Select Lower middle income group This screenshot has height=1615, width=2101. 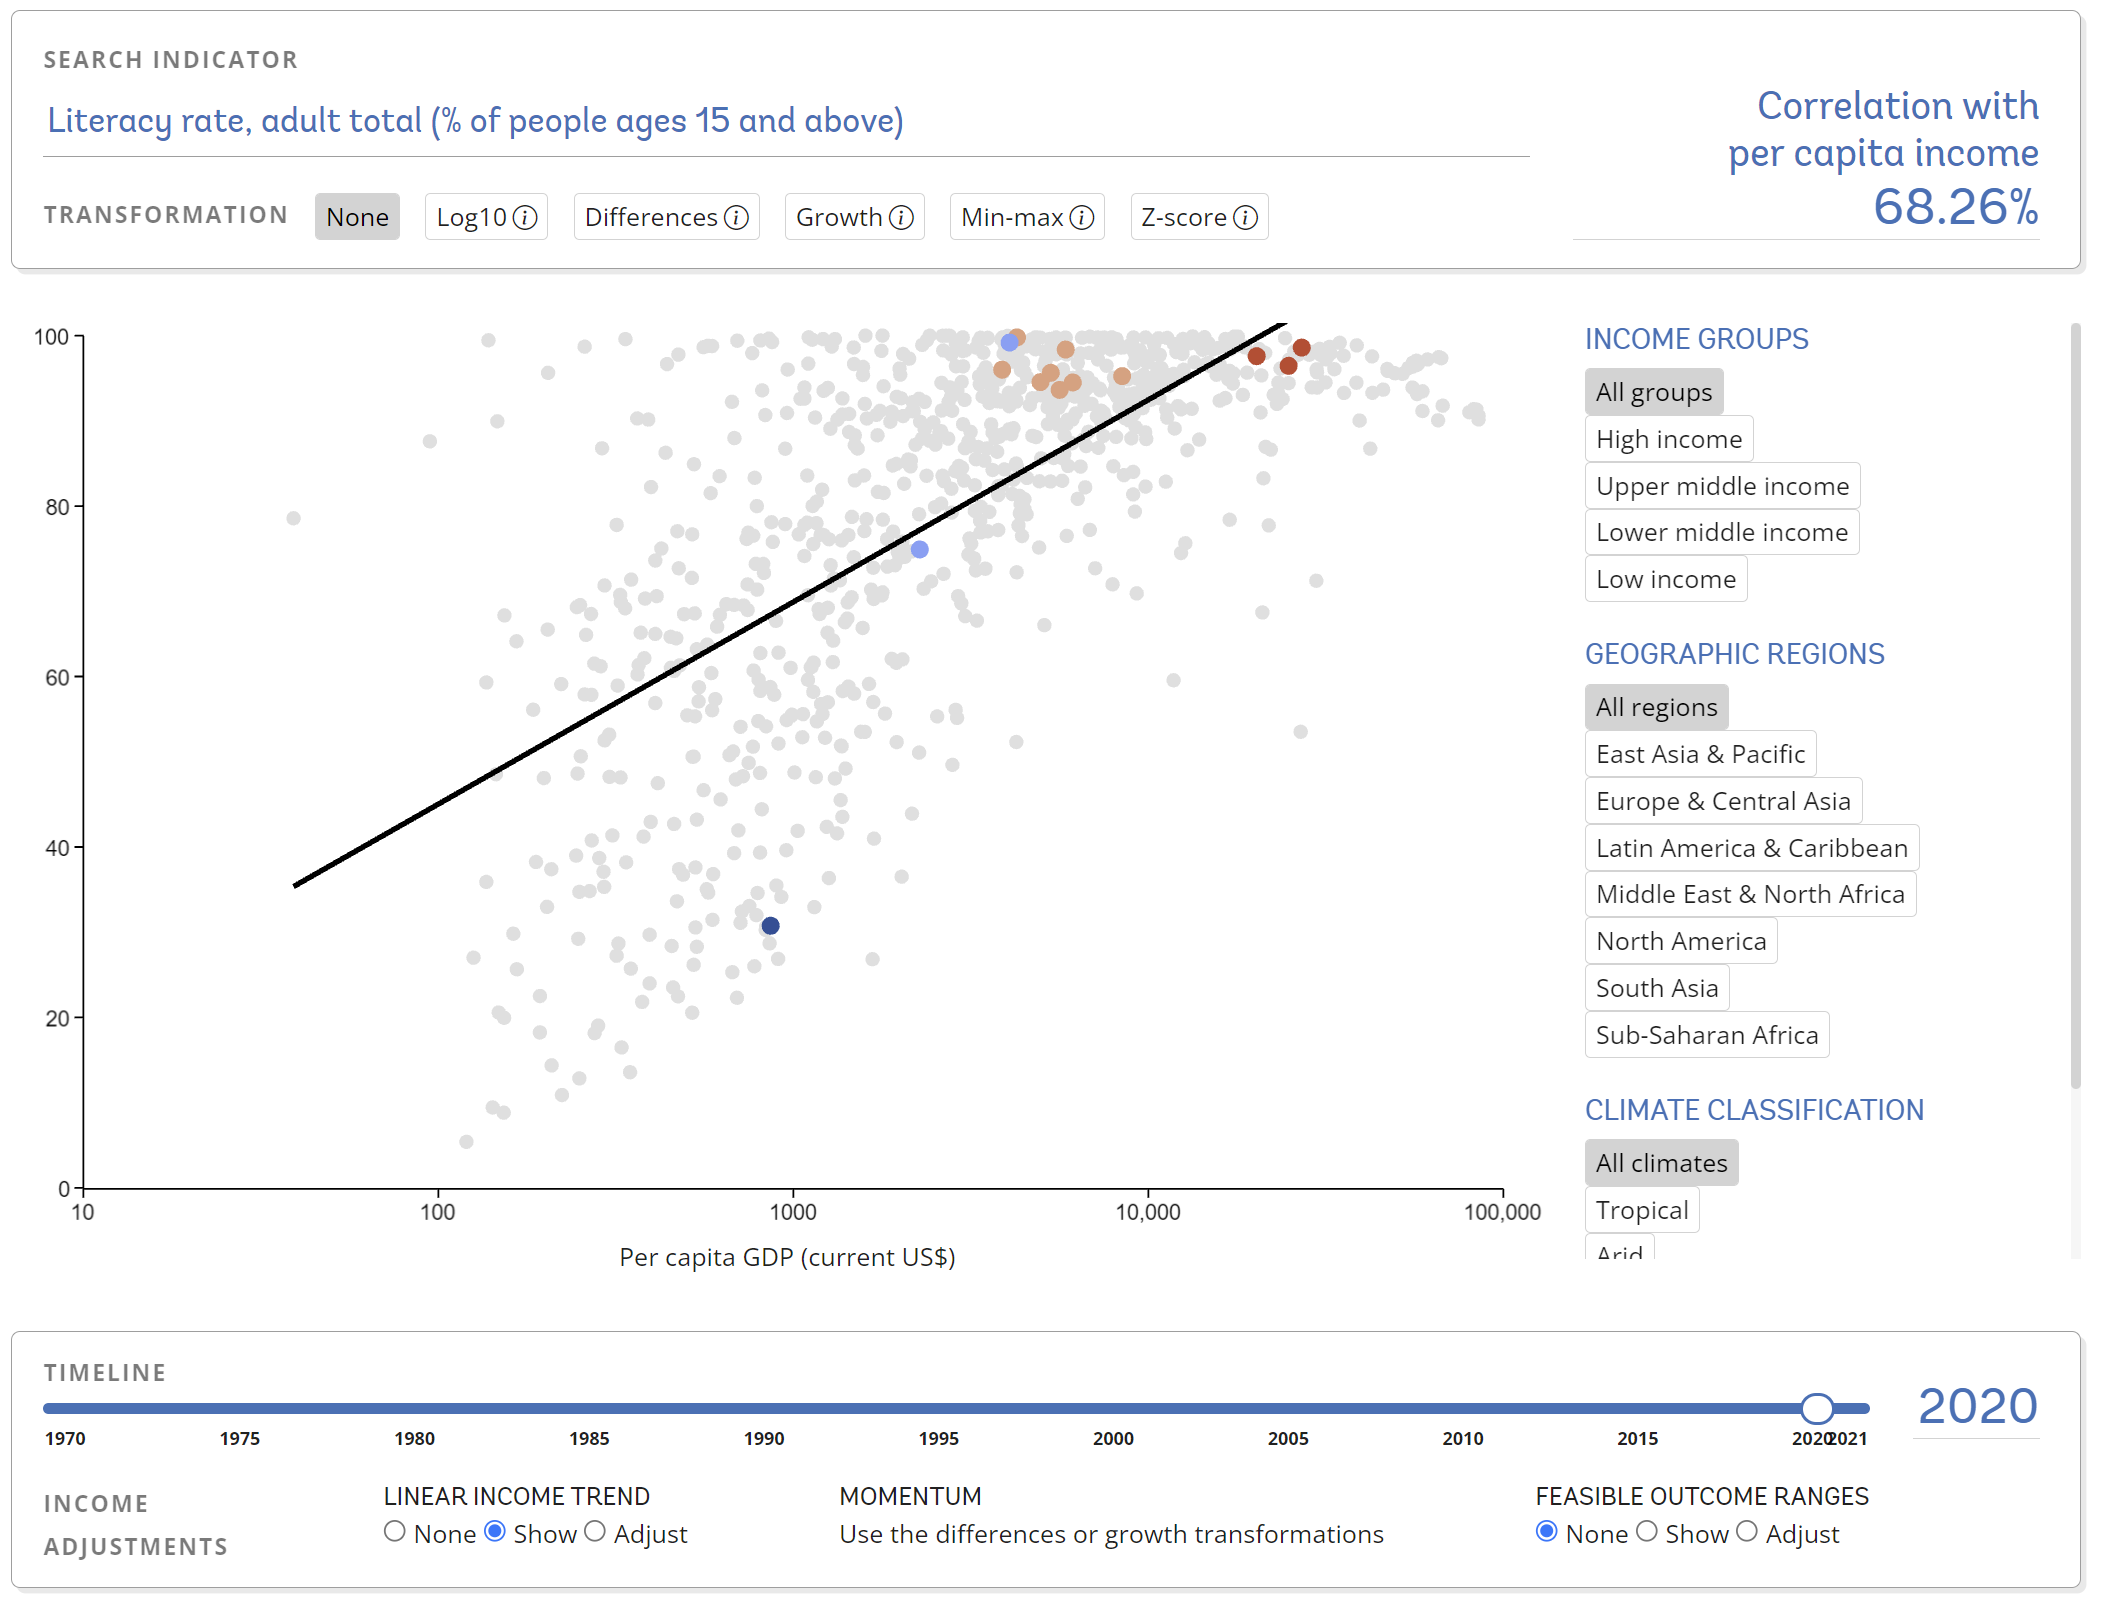1722,532
